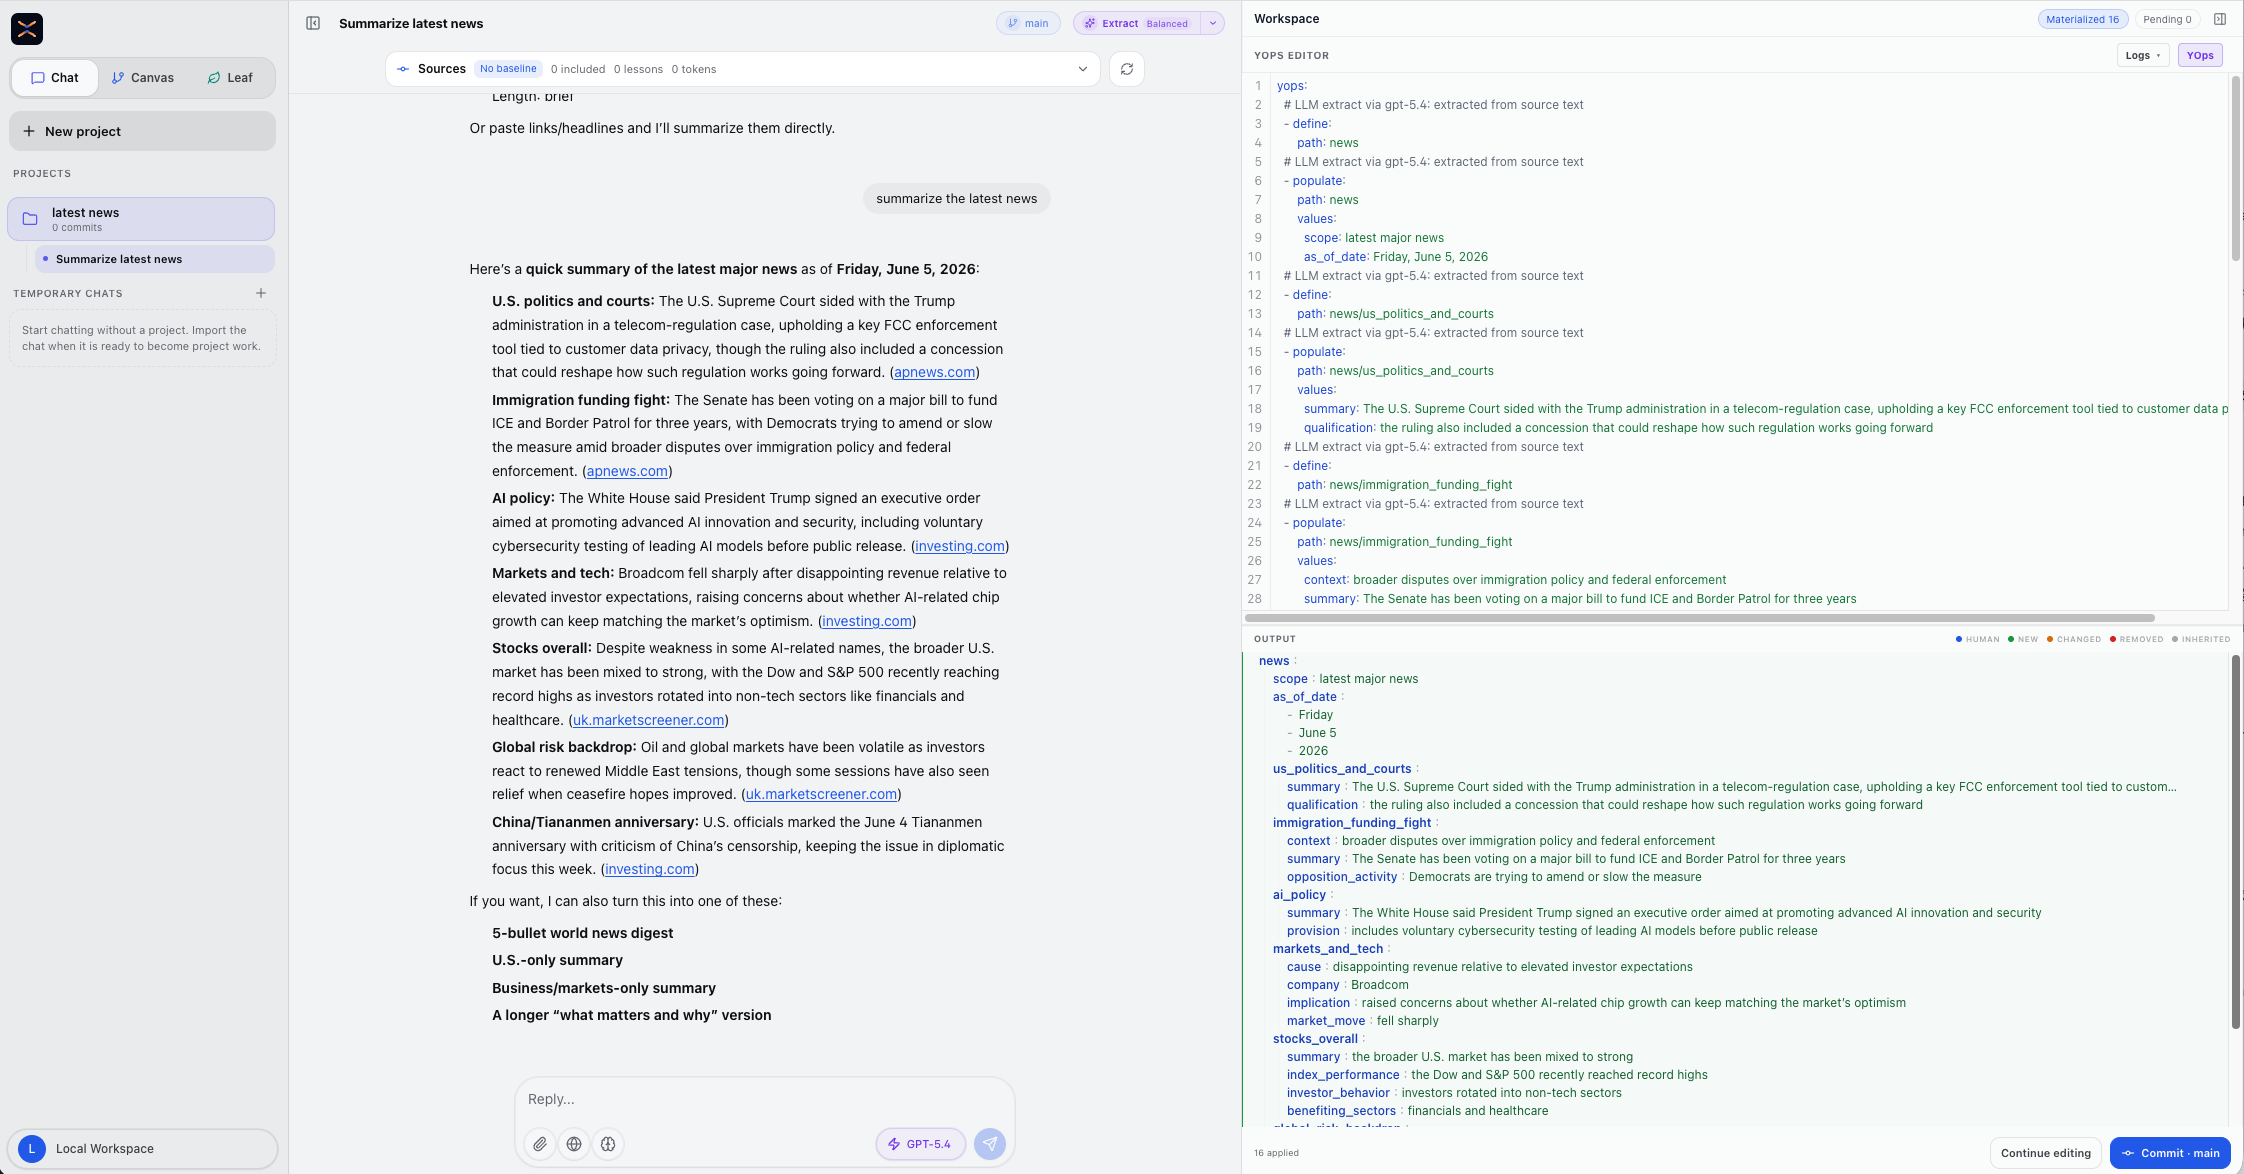This screenshot has height=1174, width=2244.
Task: Click editor line 'as_of_date: Friday, June 5, 2026'
Action: pos(1395,257)
